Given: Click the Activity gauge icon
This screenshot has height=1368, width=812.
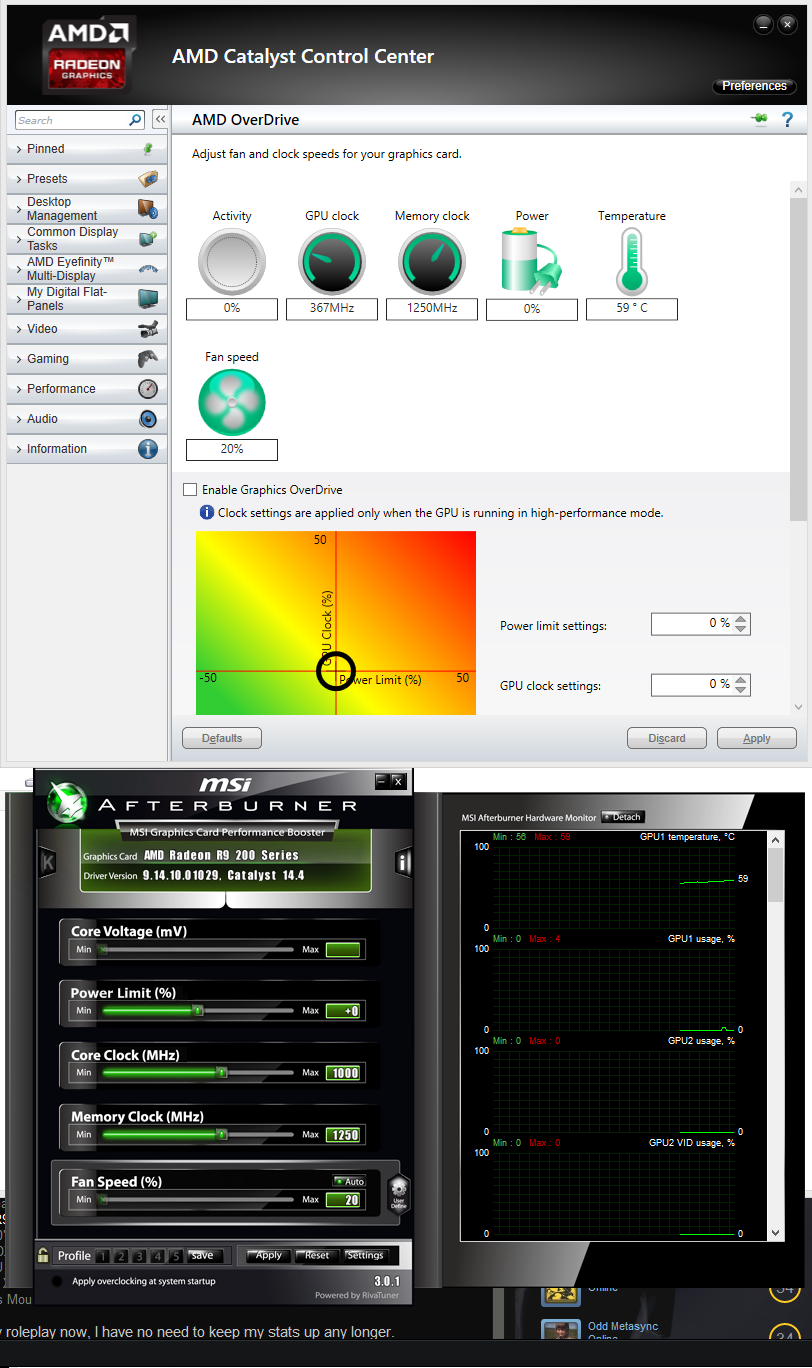Looking at the screenshot, I should tap(232, 262).
